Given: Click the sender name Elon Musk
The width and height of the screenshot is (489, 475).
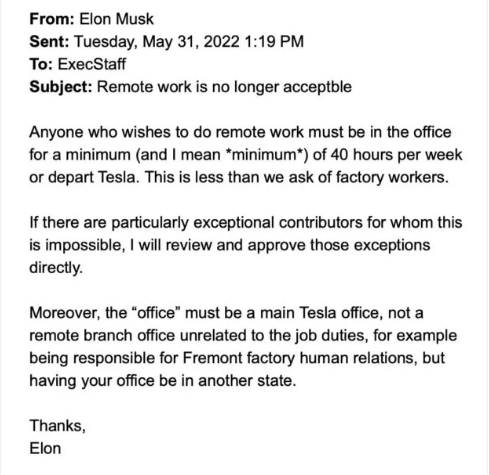Looking at the screenshot, I should click(116, 19).
